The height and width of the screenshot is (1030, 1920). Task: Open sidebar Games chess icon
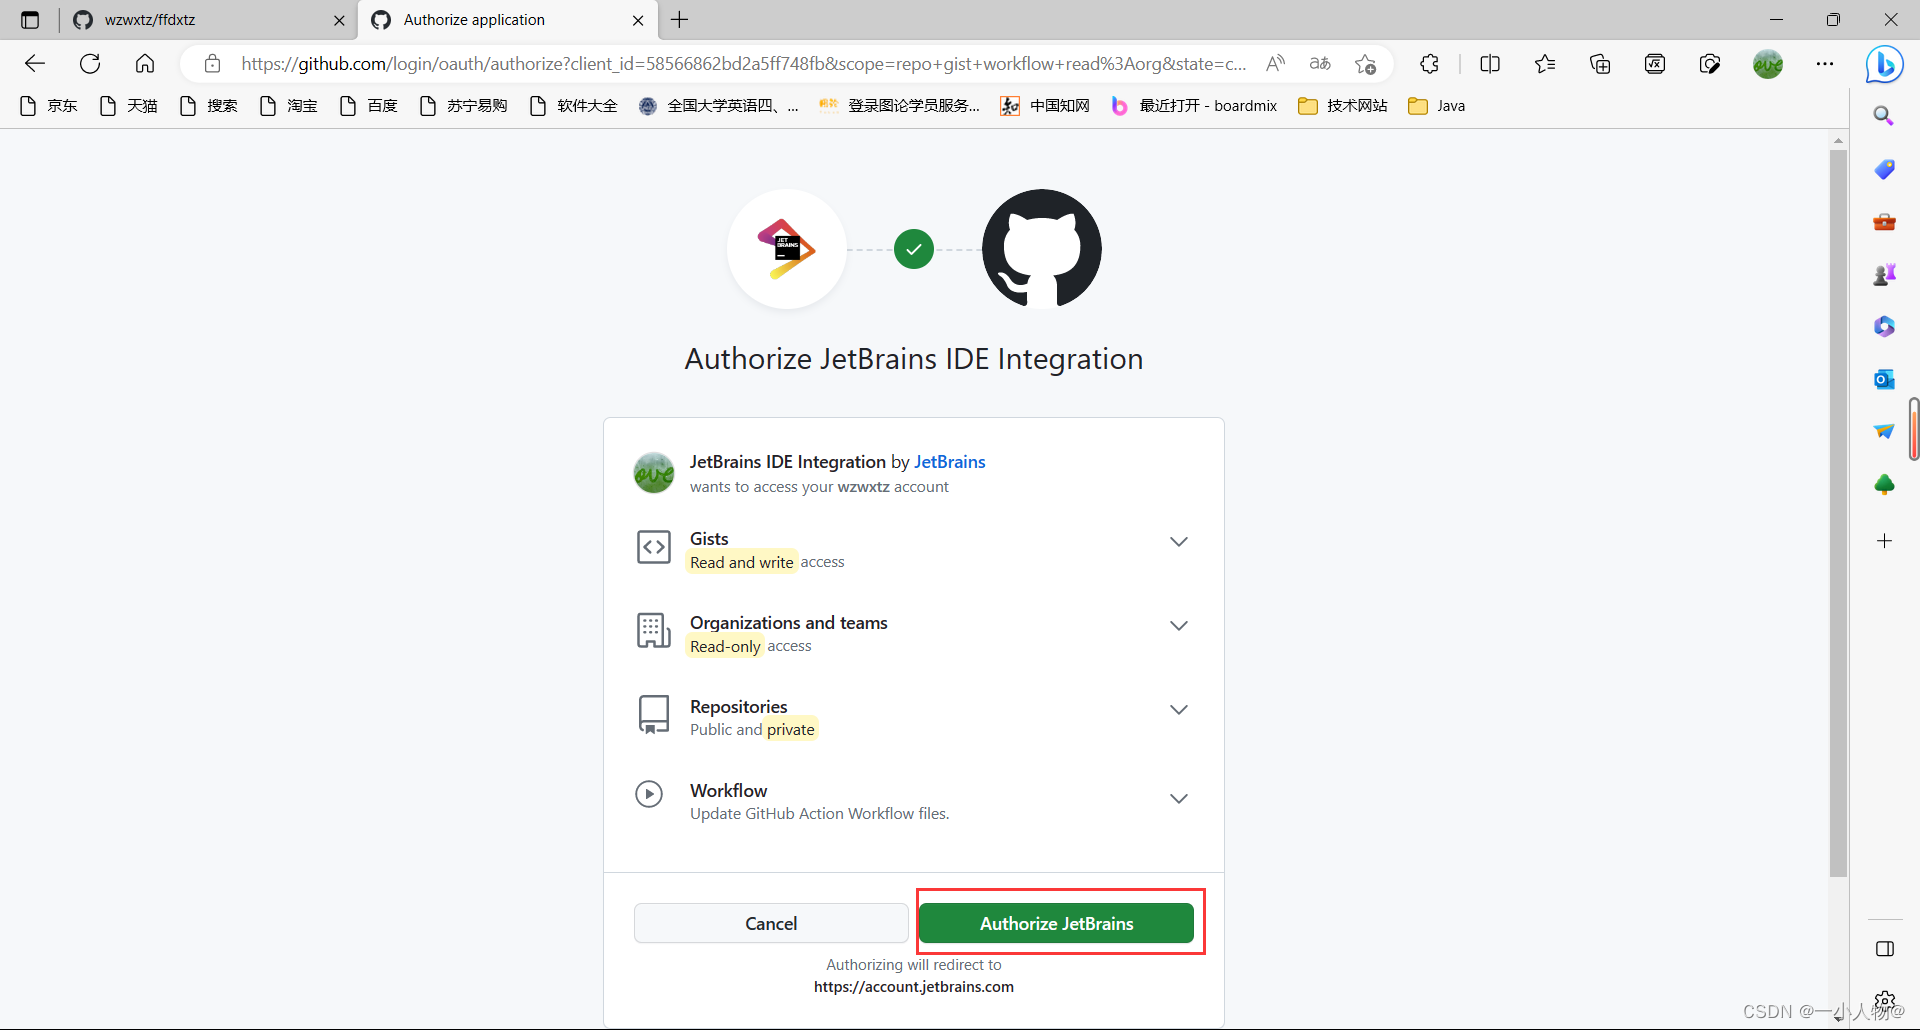(1884, 274)
